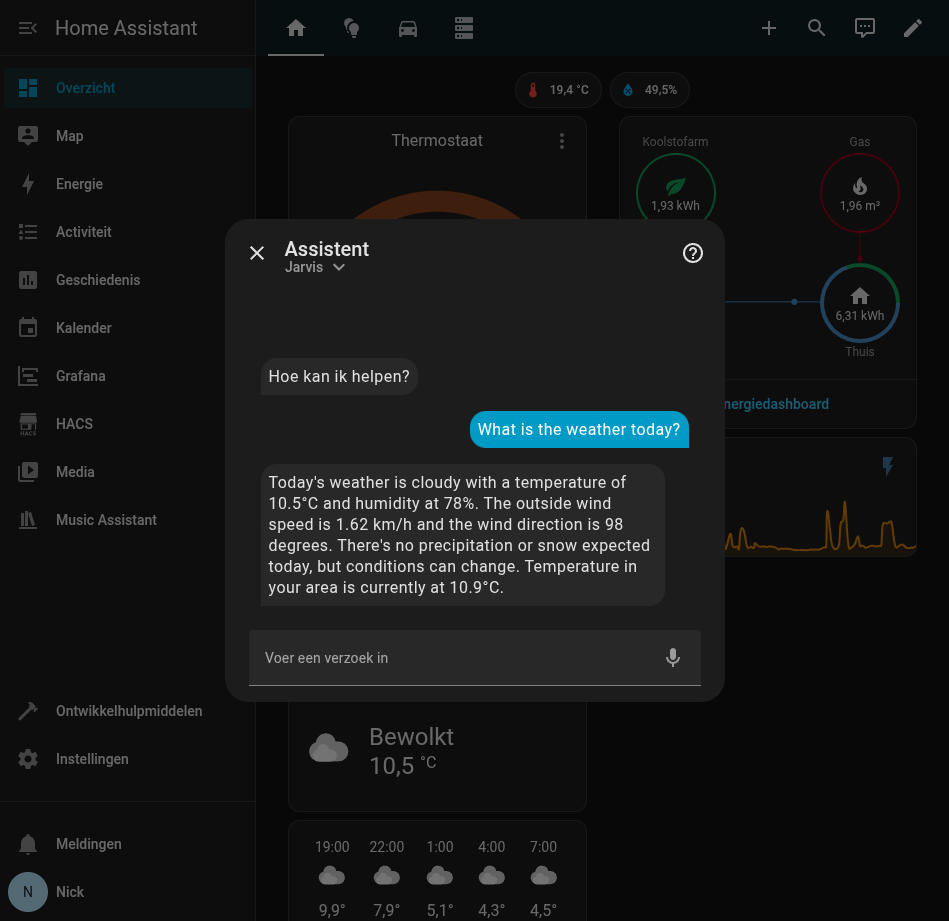
Task: Close the Assistent dialog
Action: pos(257,253)
